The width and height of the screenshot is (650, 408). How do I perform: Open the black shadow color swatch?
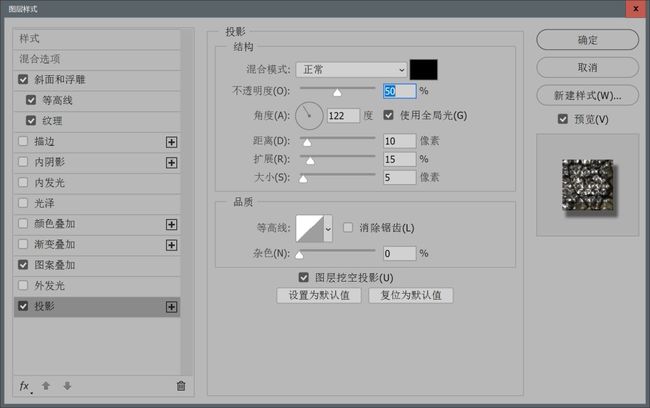pyautogui.click(x=423, y=70)
